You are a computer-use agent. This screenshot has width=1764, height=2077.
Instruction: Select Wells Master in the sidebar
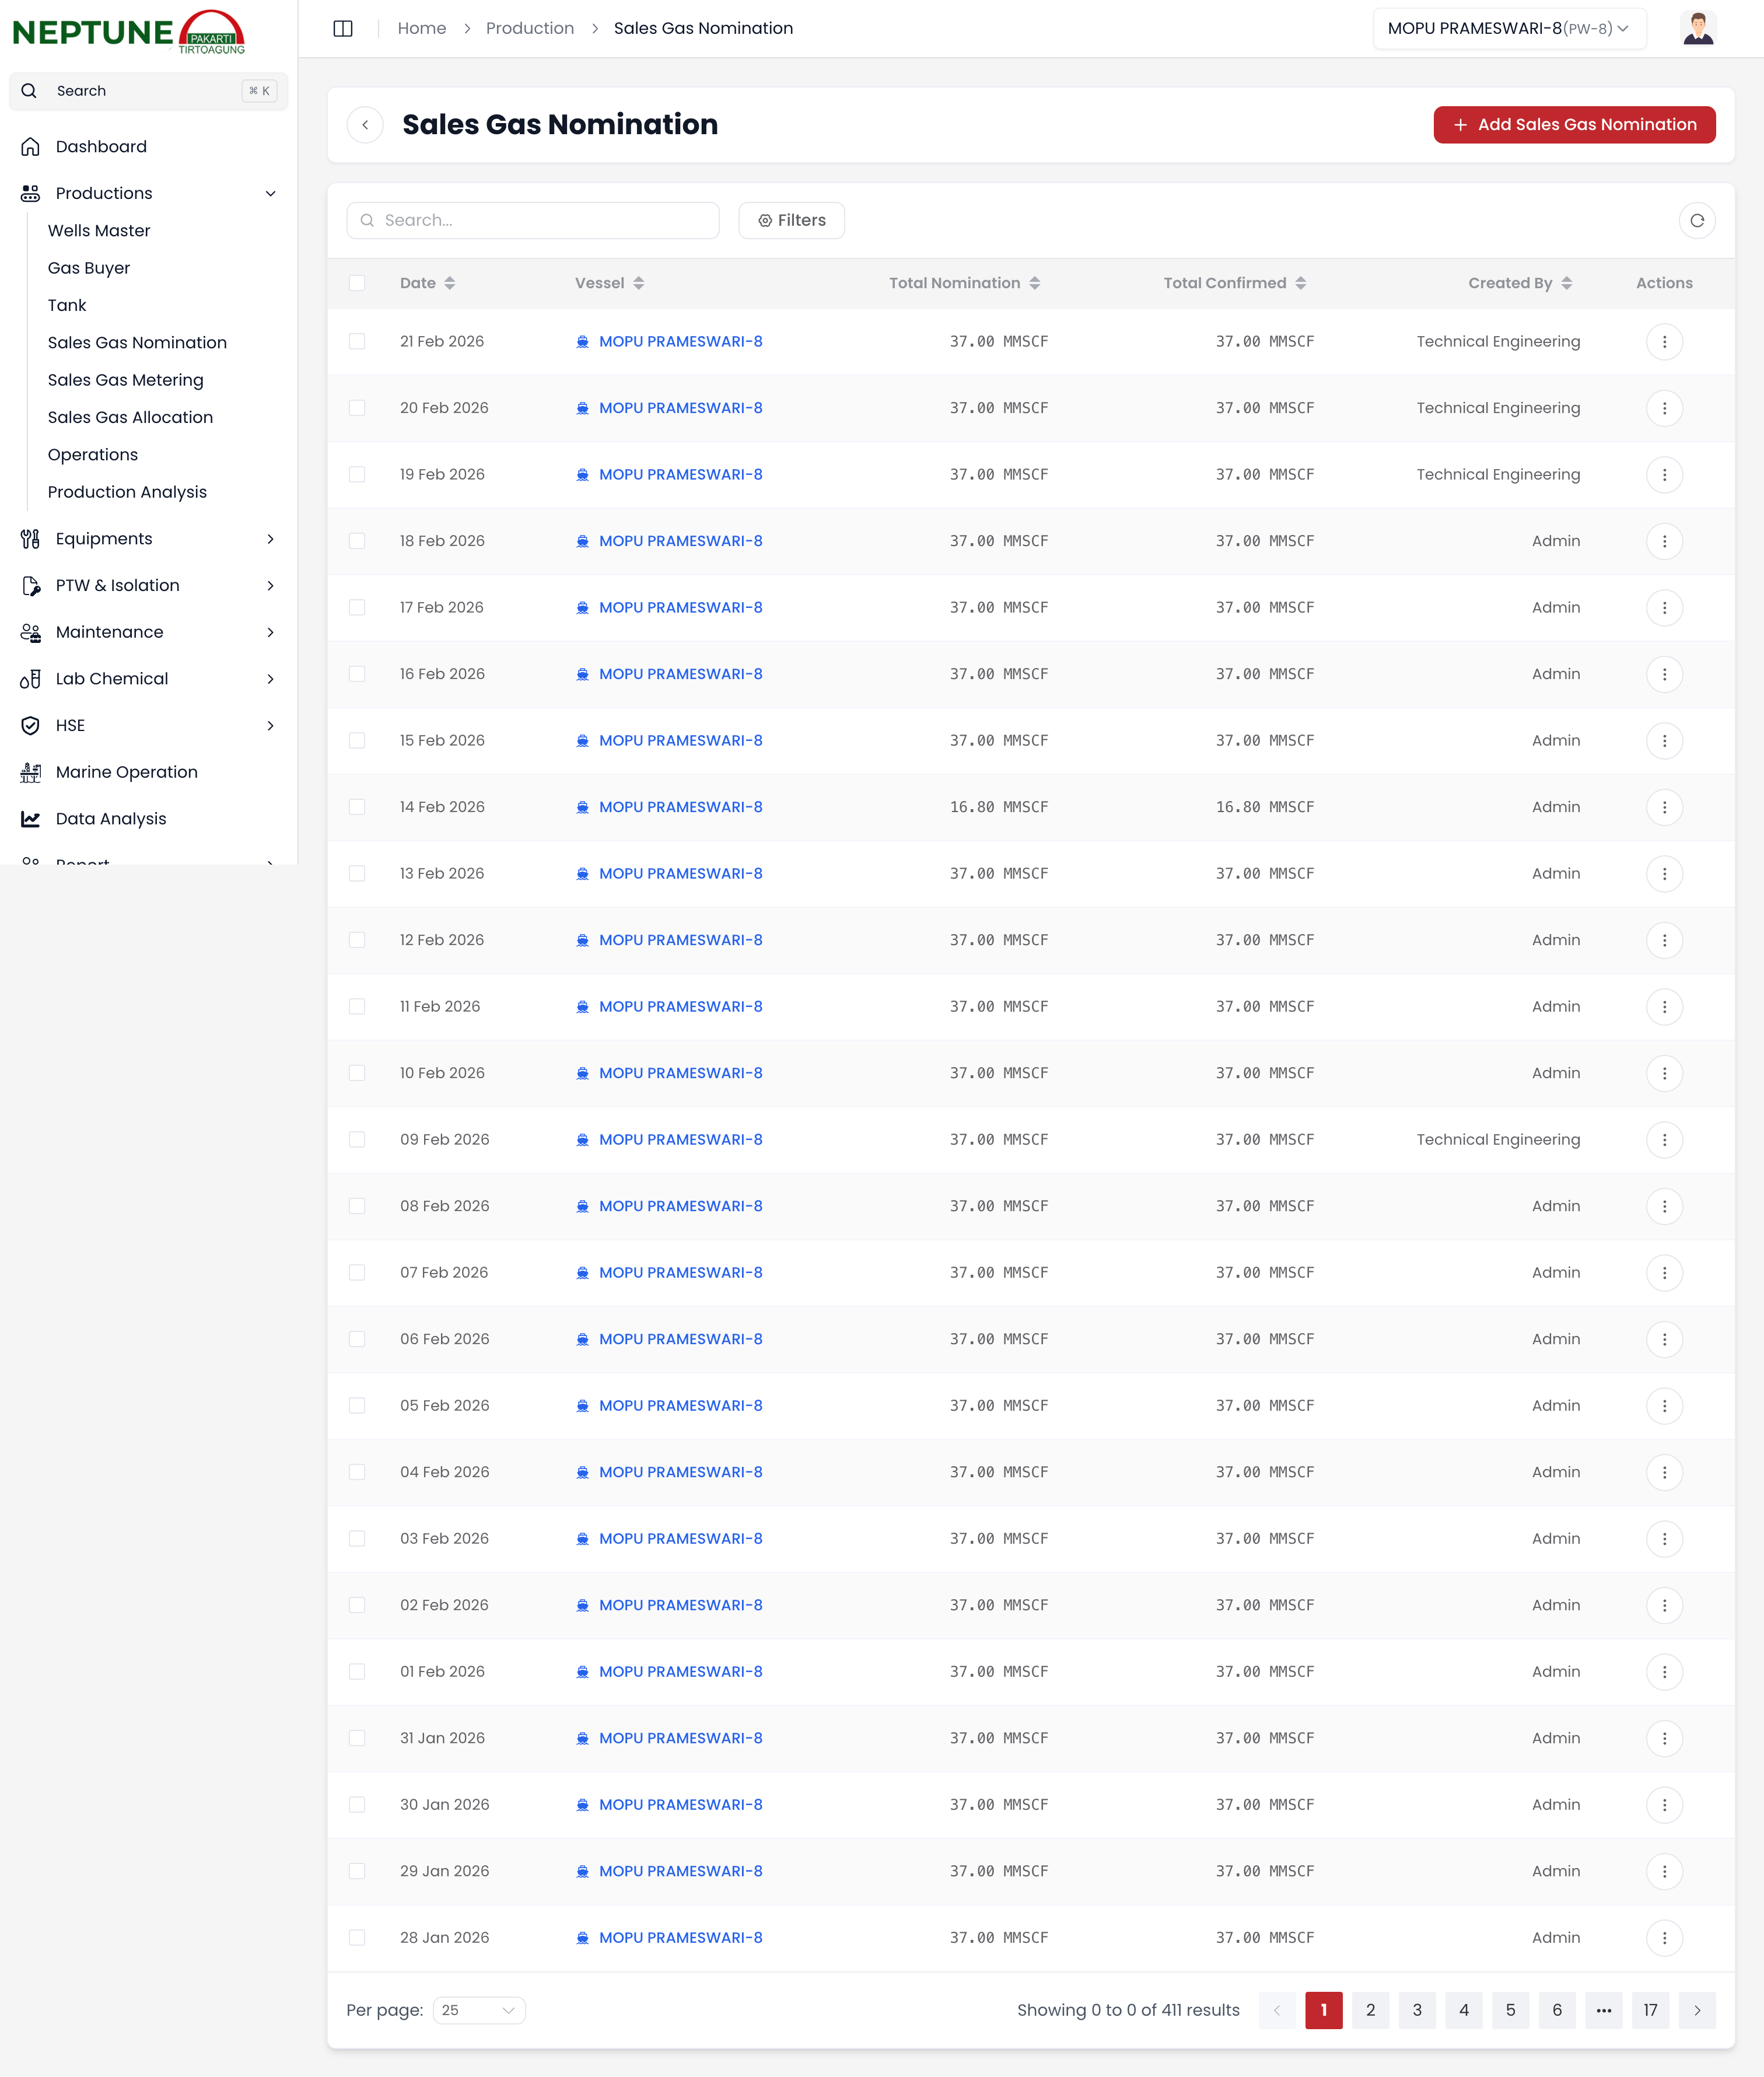(x=99, y=231)
